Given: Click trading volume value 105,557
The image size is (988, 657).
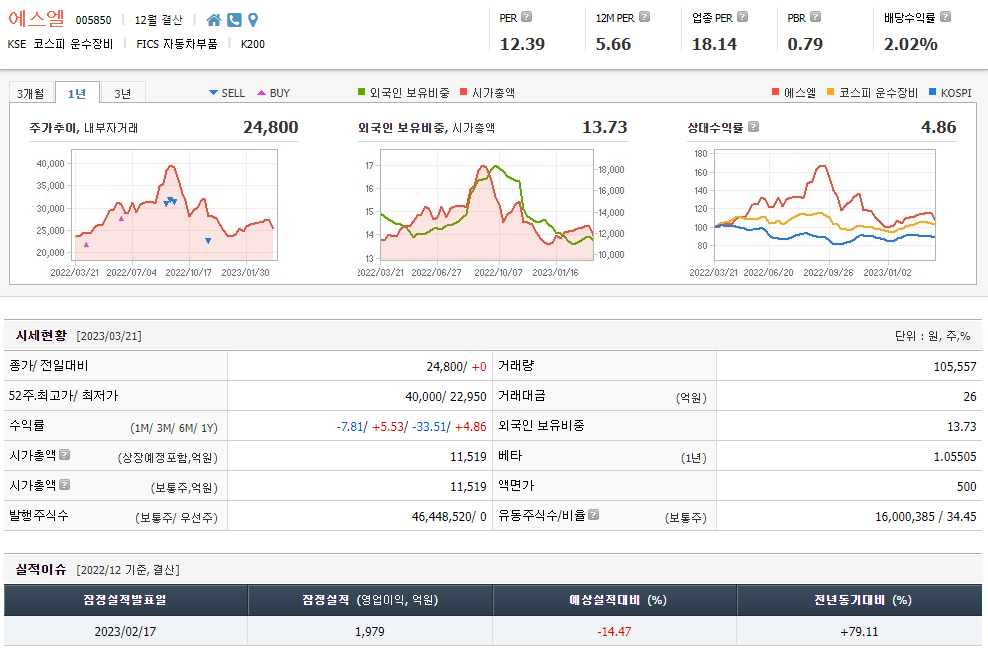Looking at the screenshot, I should coord(955,367).
